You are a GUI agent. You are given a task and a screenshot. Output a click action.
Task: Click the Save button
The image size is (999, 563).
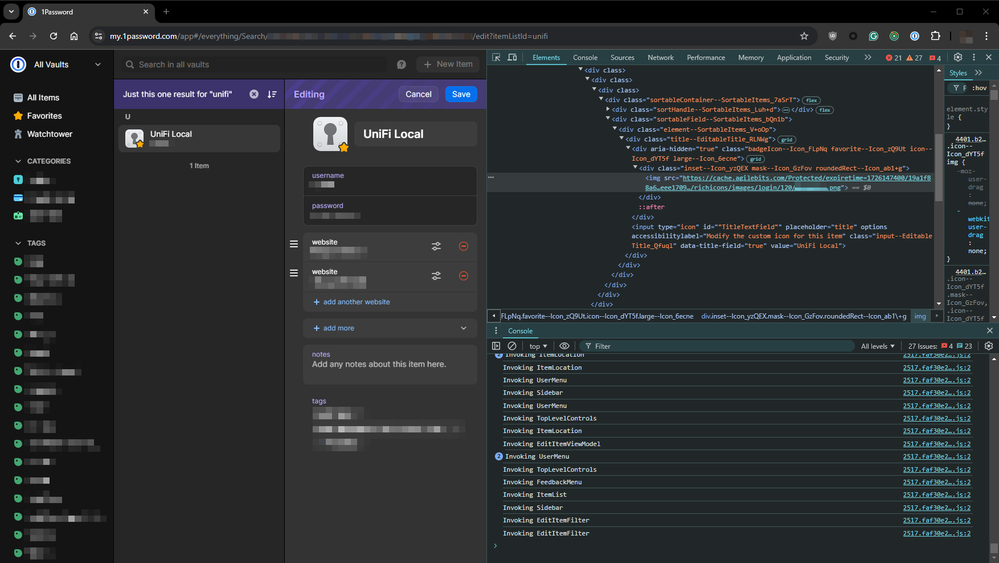point(460,94)
